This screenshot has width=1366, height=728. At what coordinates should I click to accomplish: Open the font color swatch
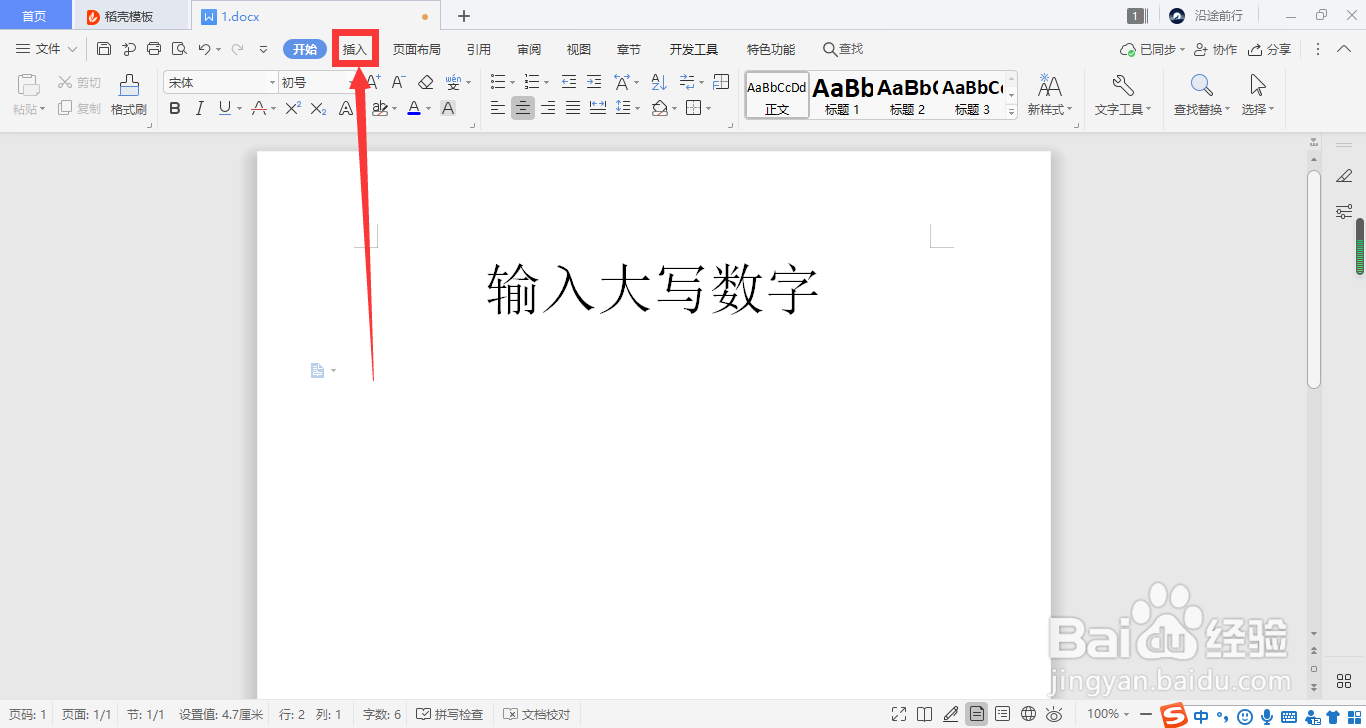pyautogui.click(x=414, y=108)
